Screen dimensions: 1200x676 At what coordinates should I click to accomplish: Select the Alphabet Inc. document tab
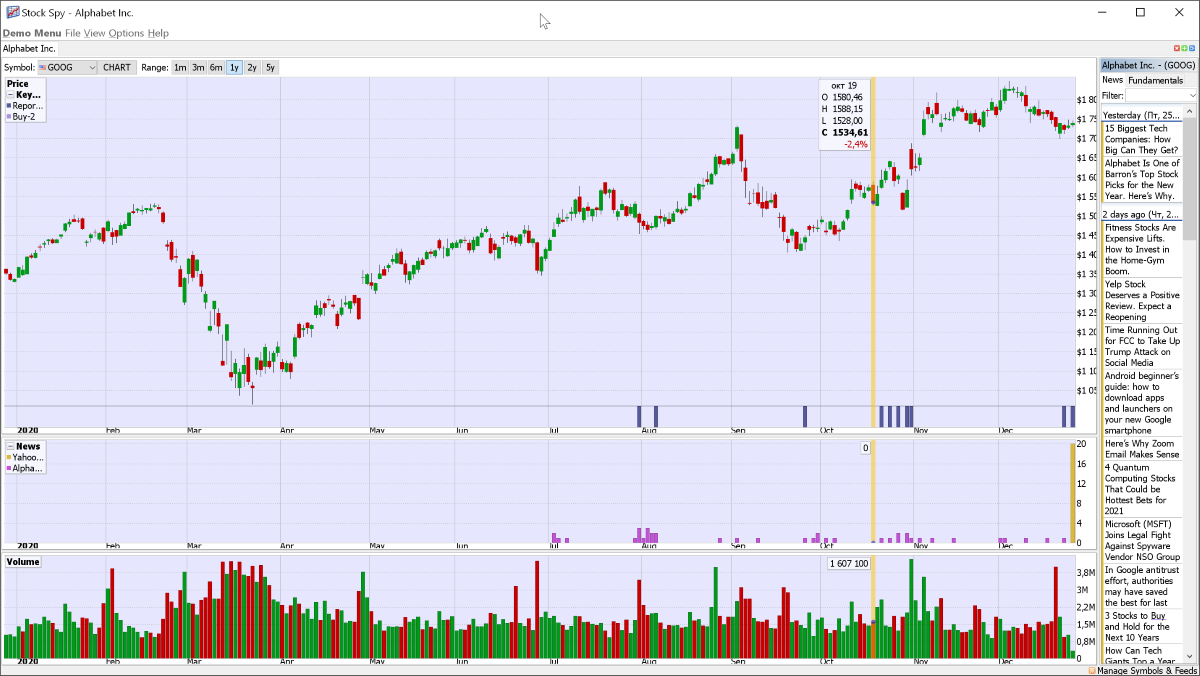pyautogui.click(x=29, y=48)
